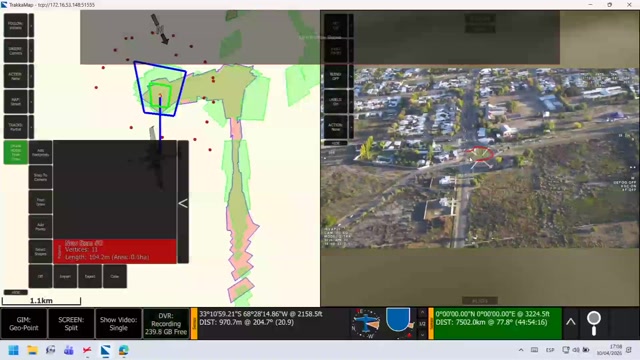Viewport: 640px width, 360px height.
Task: Click the aircraft compass heading icon
Action: [366, 323]
